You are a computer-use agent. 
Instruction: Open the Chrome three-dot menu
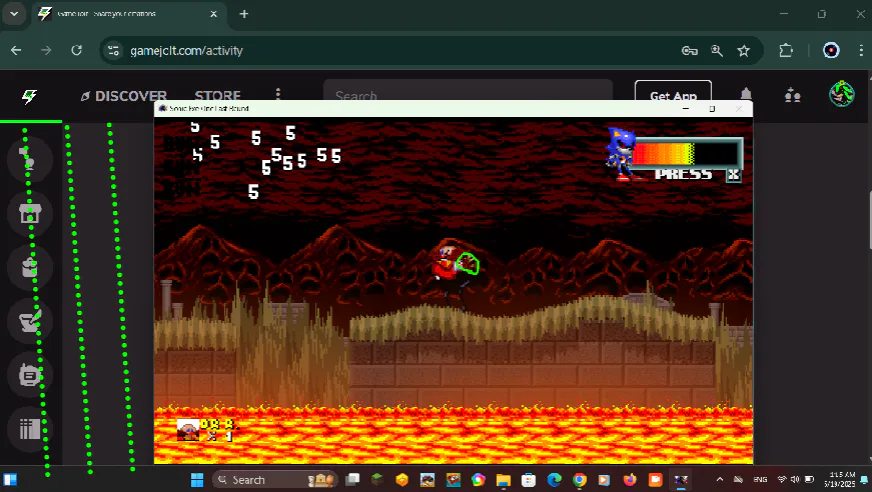point(861,51)
